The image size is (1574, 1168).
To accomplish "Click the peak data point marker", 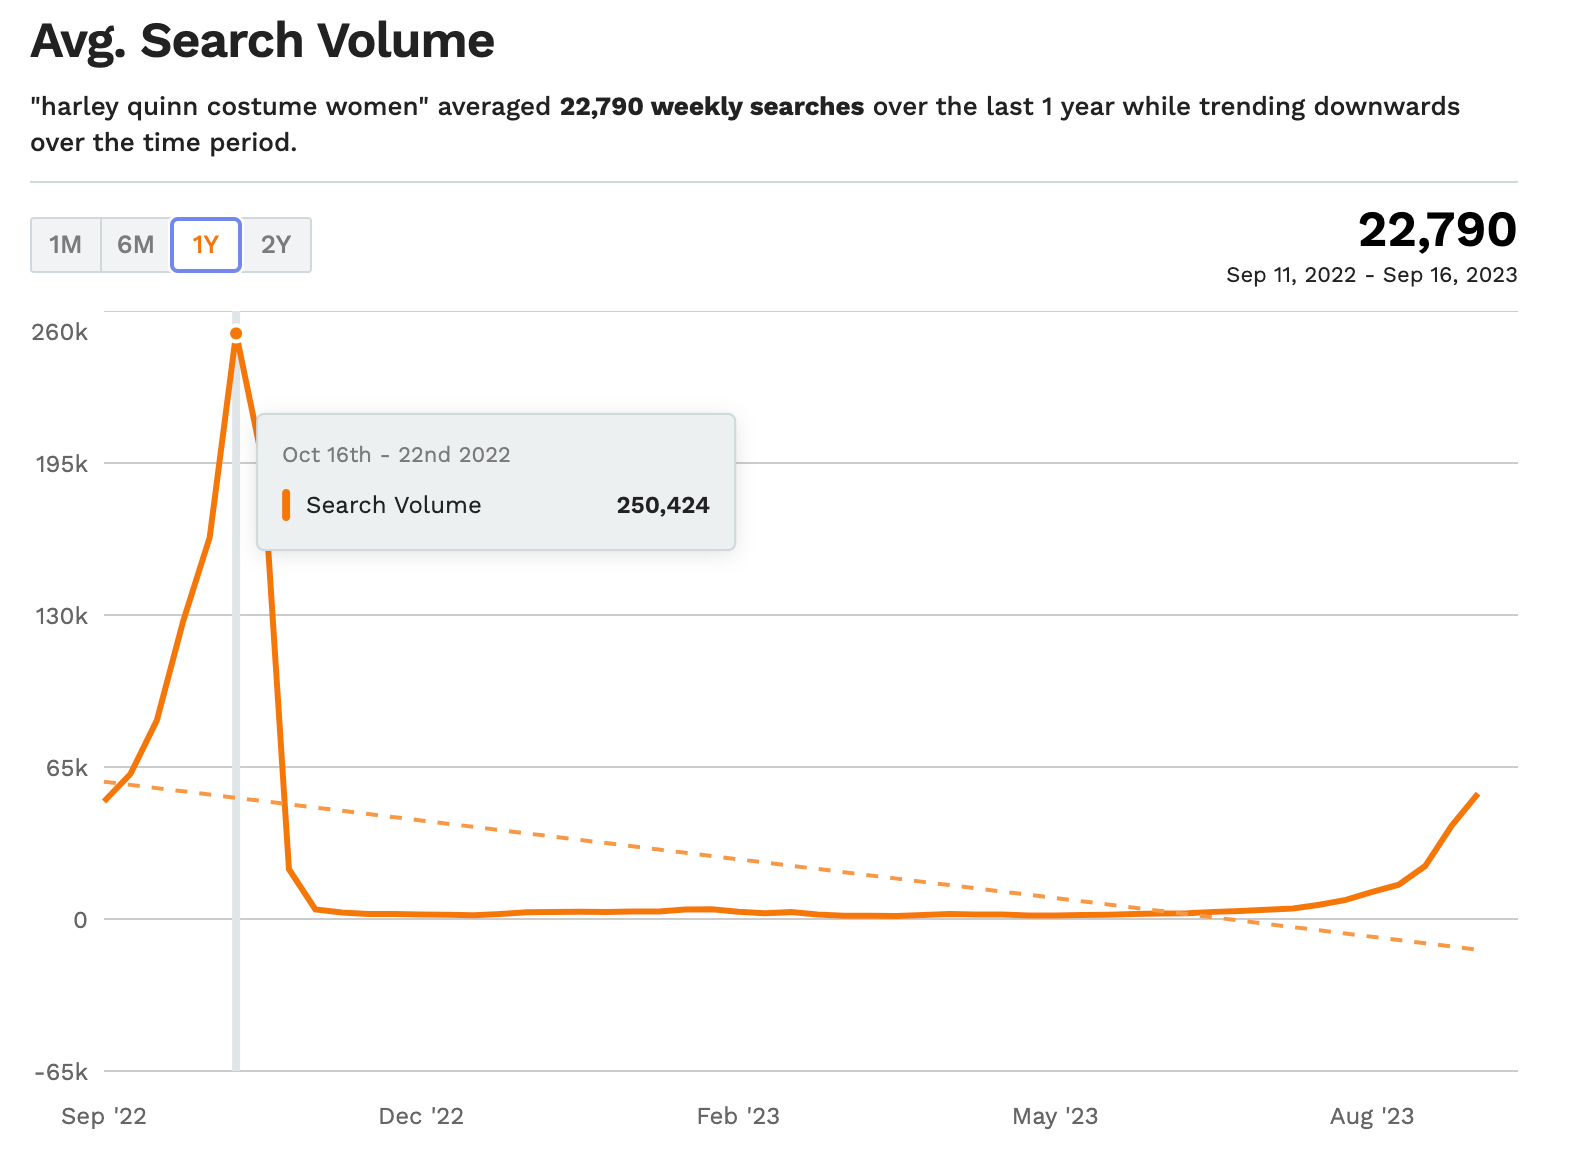I will click(236, 334).
